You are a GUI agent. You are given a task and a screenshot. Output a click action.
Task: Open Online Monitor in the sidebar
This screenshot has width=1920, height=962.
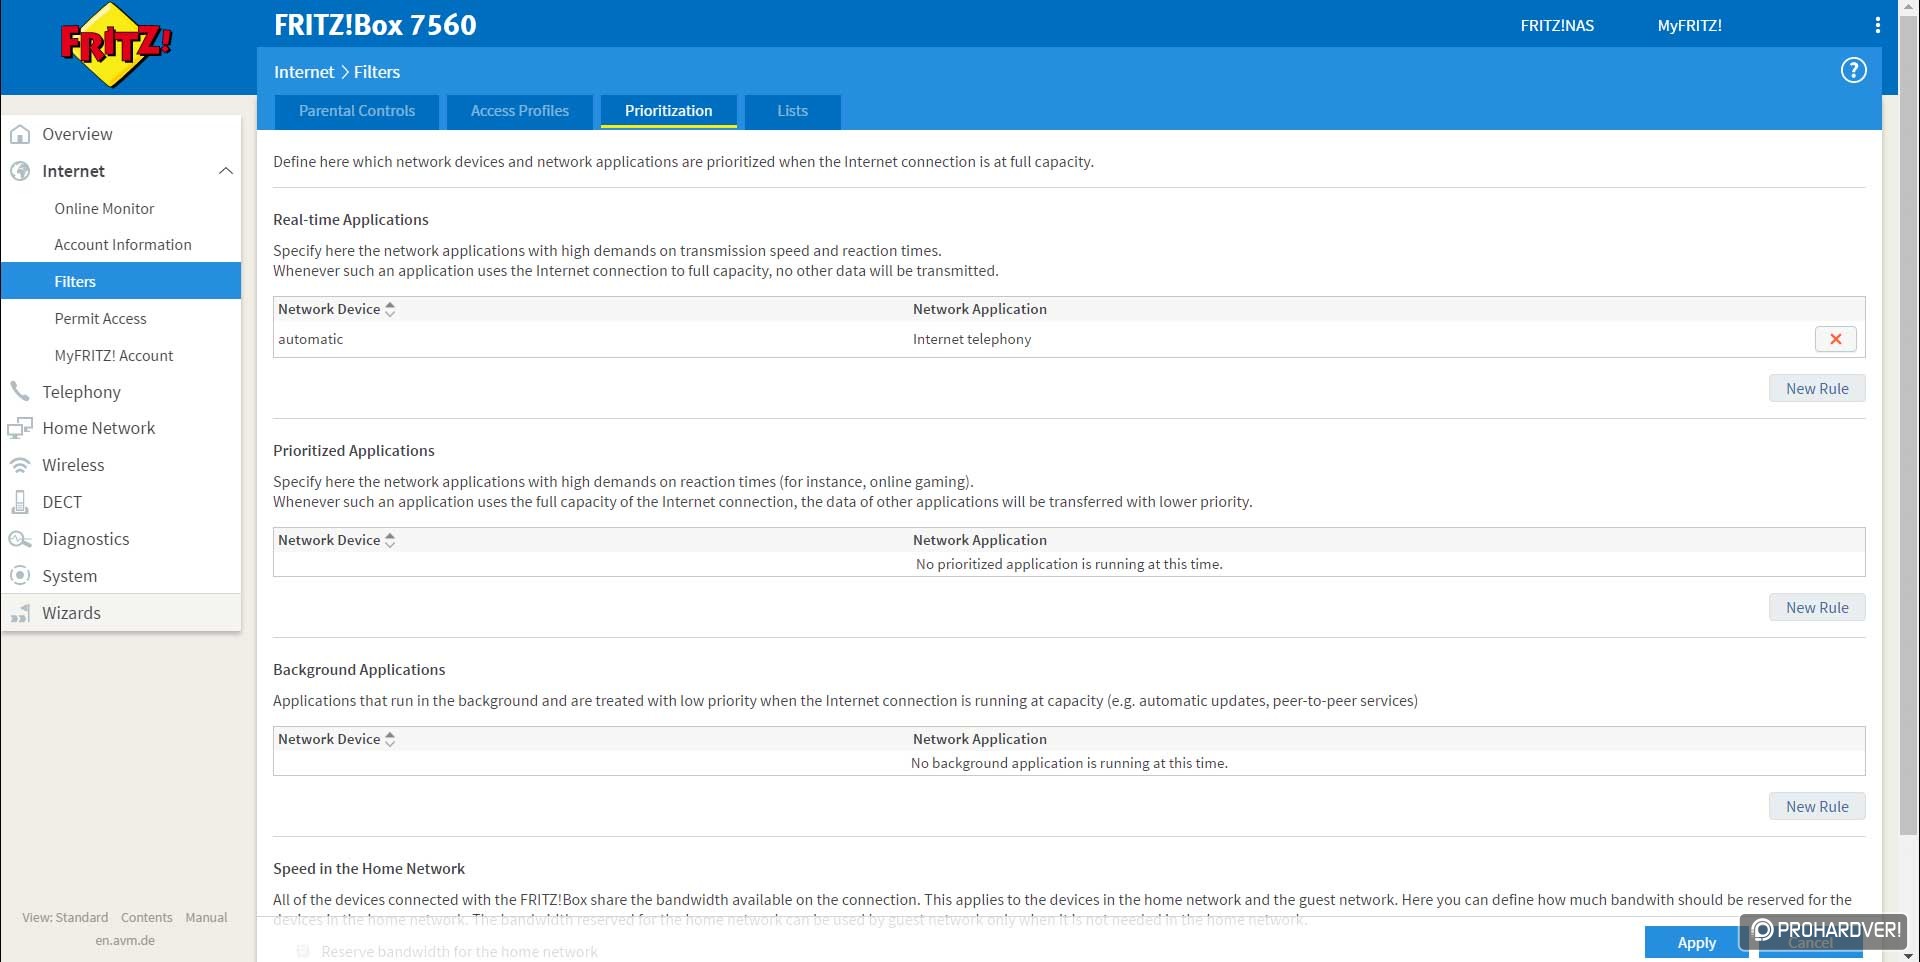[104, 208]
